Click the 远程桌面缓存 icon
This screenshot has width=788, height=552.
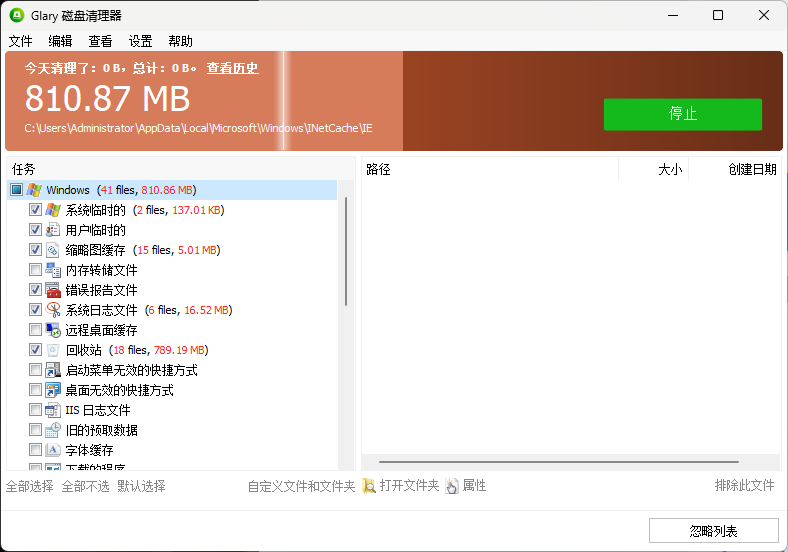point(53,330)
